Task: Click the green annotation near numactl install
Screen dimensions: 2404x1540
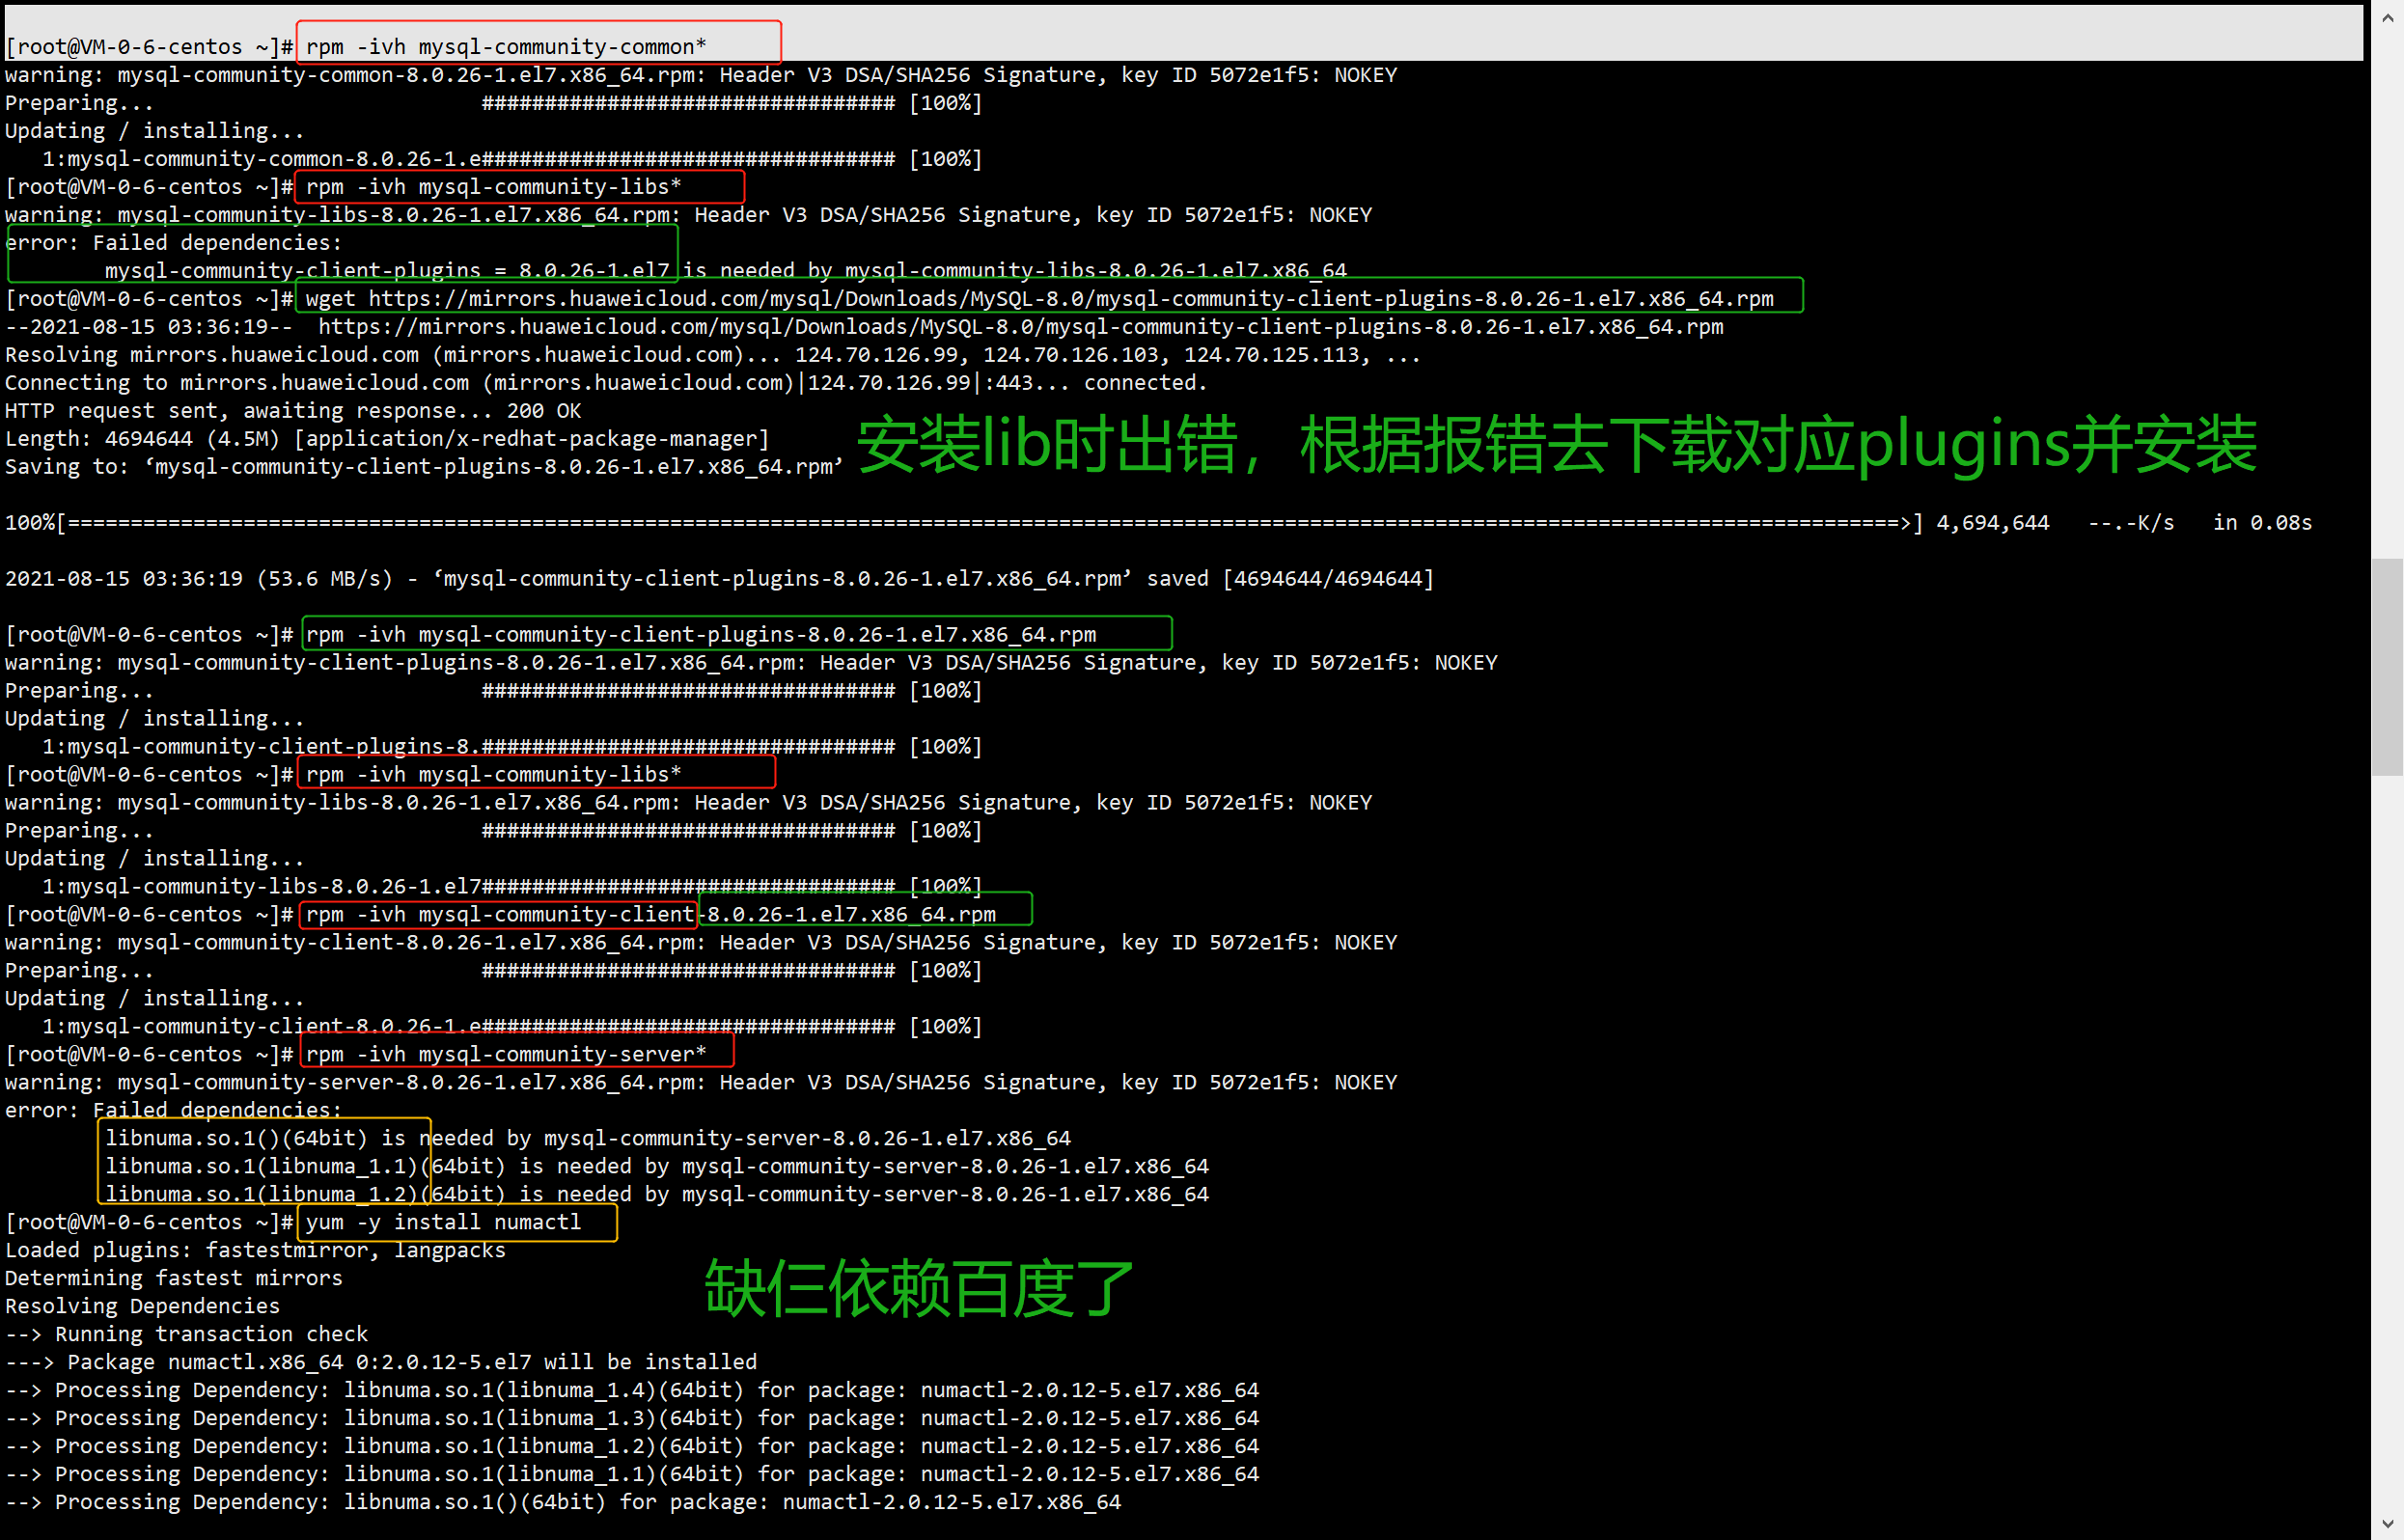Action: pos(918,1289)
